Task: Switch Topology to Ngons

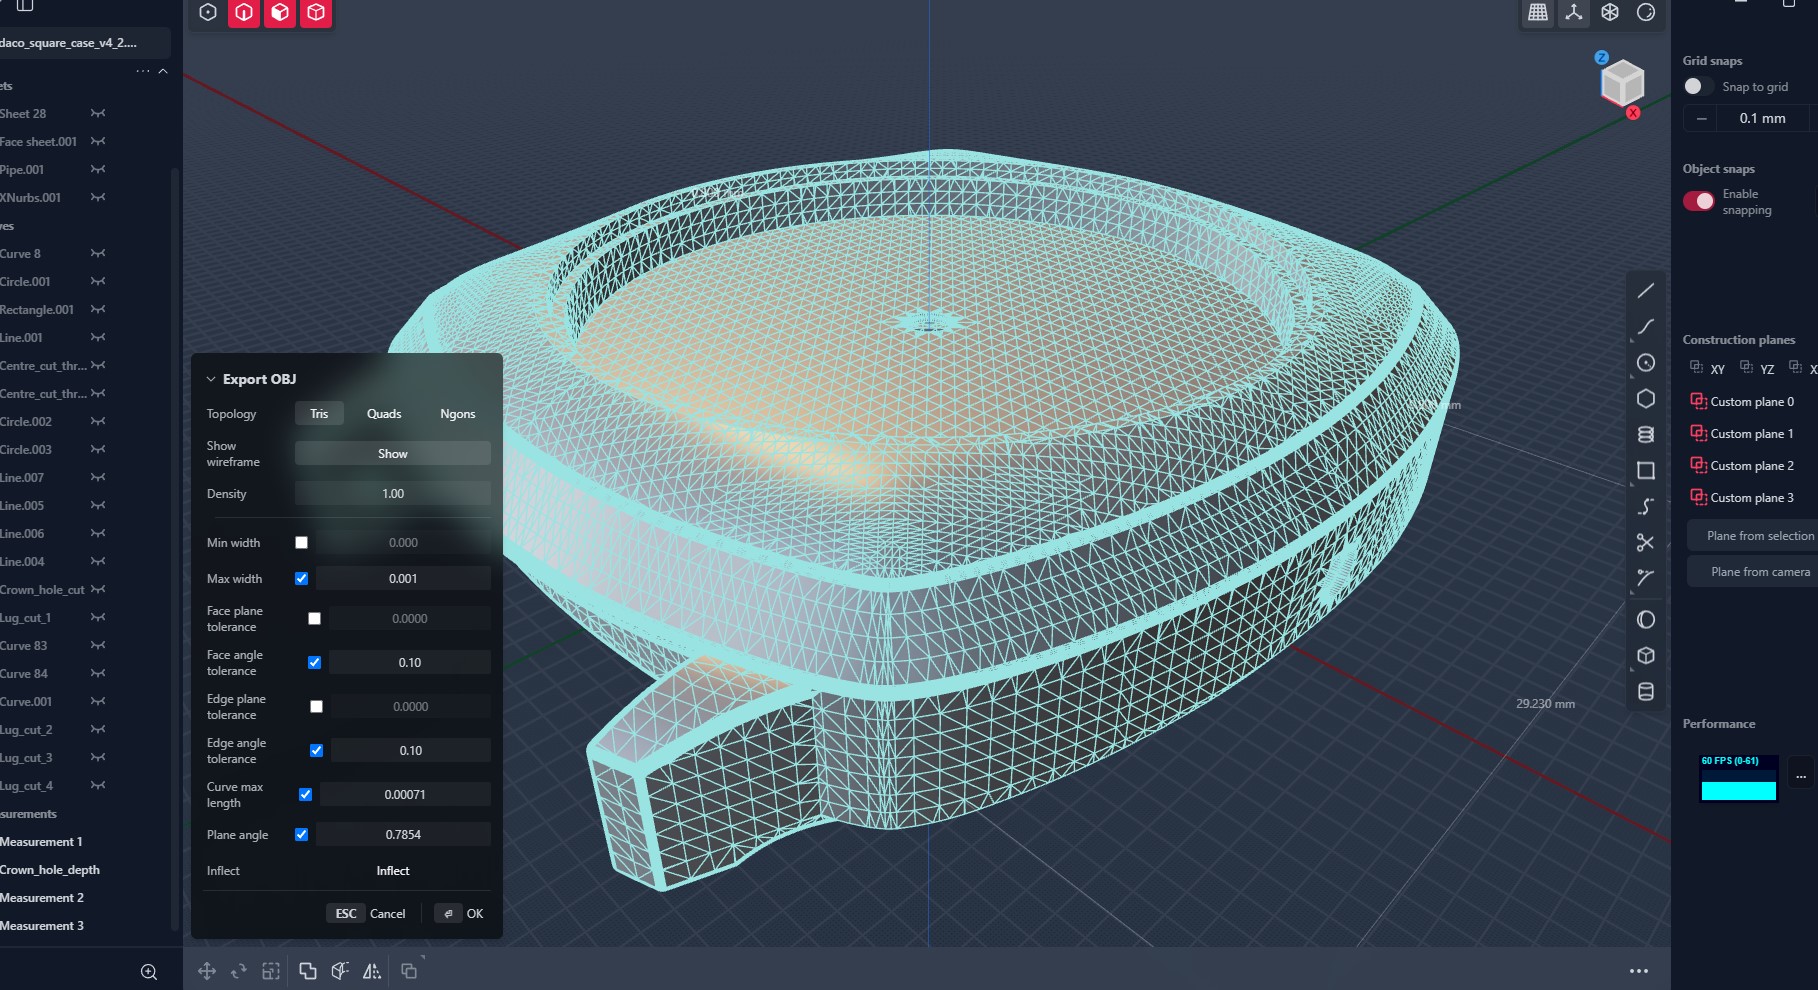Action: tap(458, 414)
